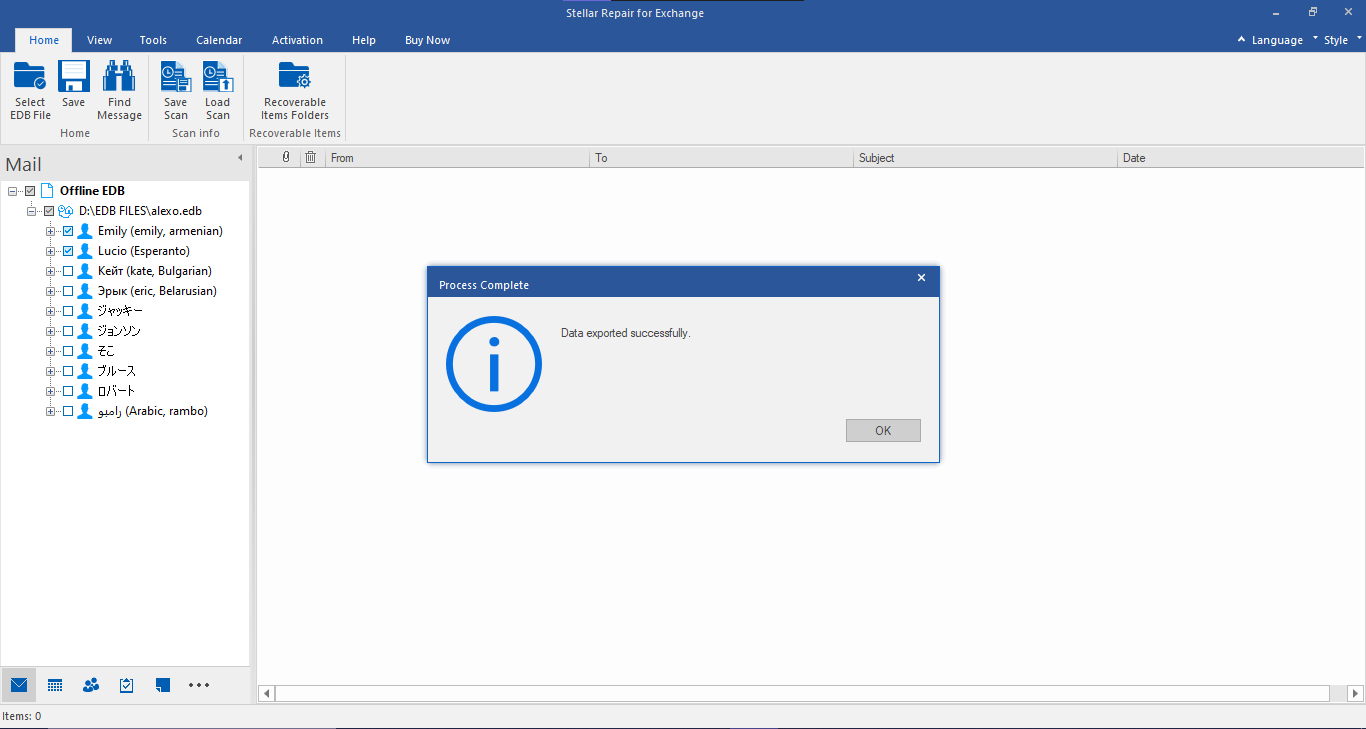Sort by the To column header
The width and height of the screenshot is (1366, 729).
click(722, 158)
